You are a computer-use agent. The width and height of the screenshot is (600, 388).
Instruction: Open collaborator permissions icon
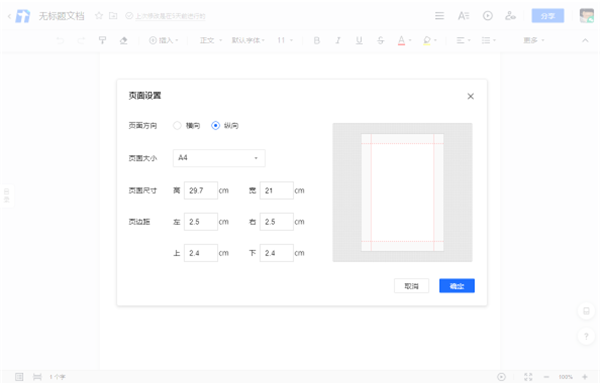coord(510,16)
